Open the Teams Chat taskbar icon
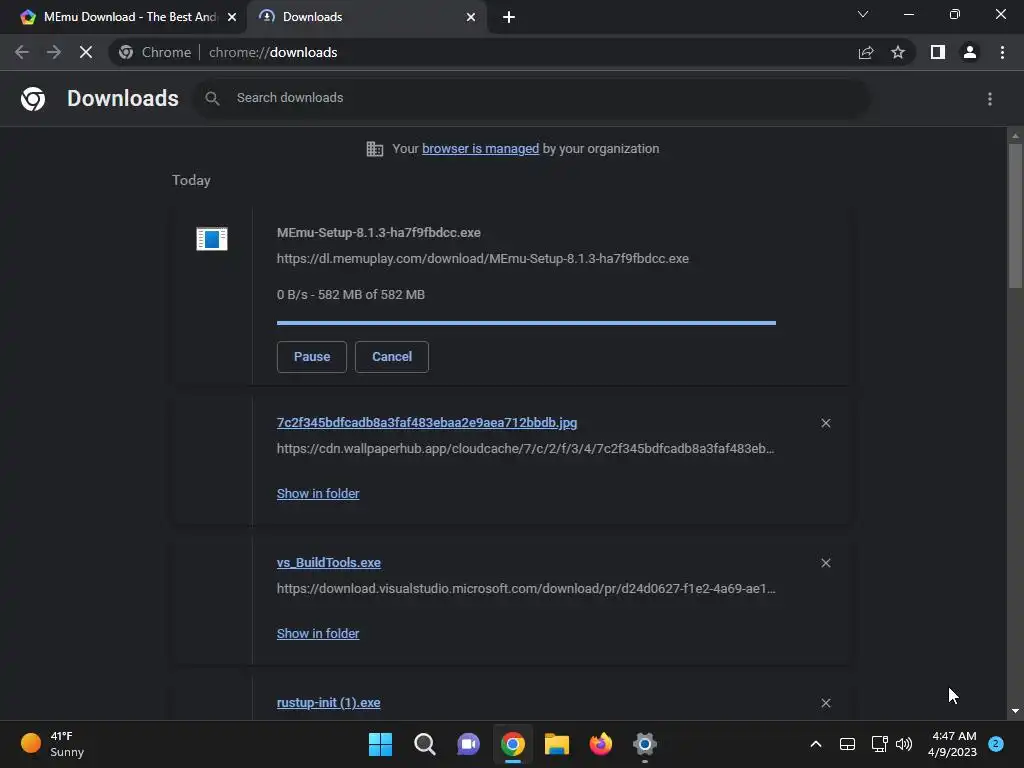 468,744
